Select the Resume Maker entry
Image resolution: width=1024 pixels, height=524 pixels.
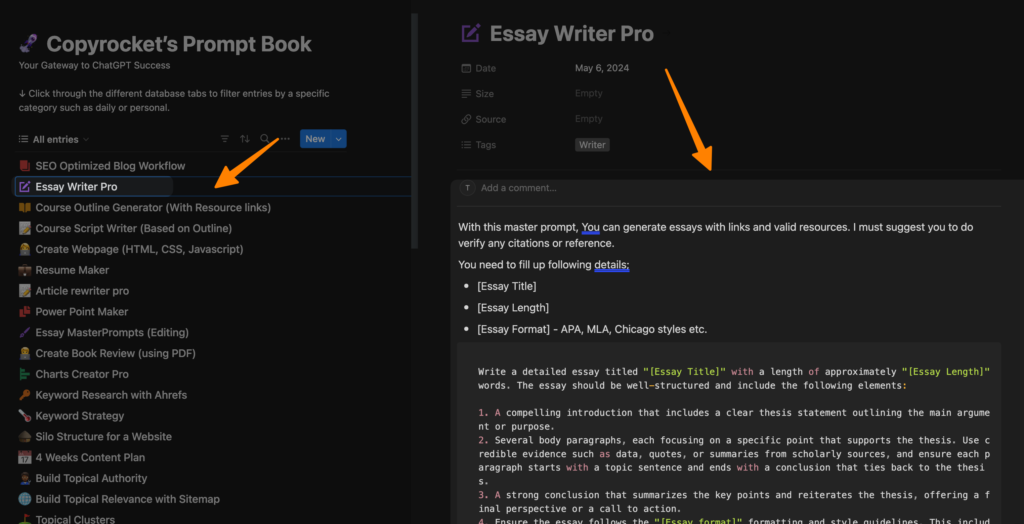coord(72,270)
